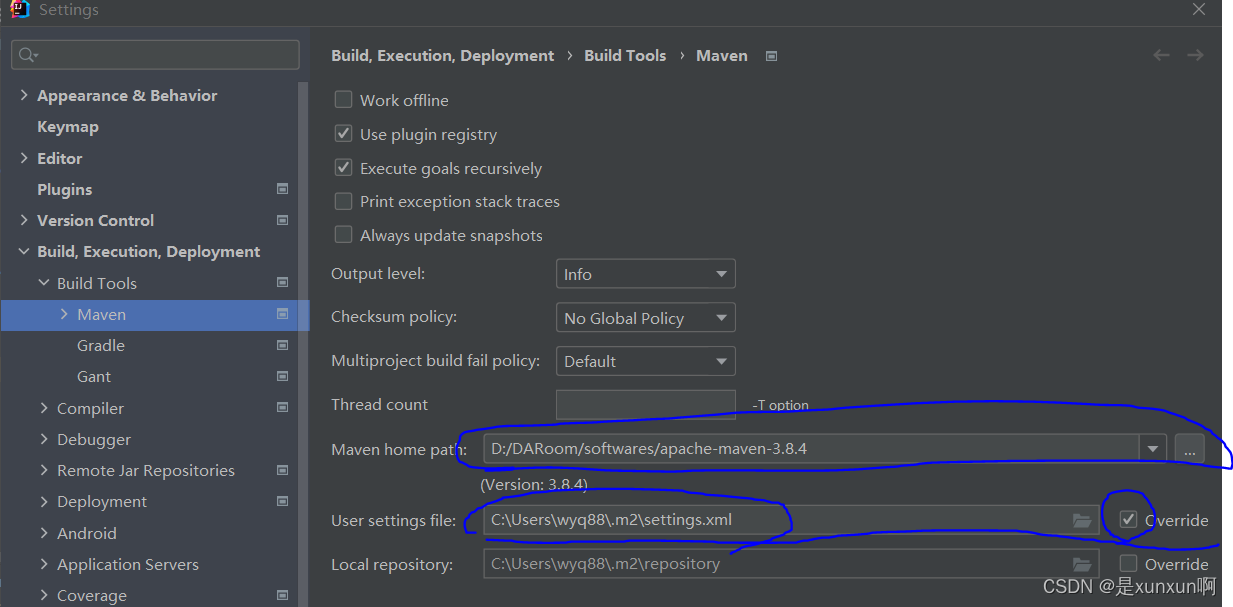Screen dimensions: 1233x607
Task: Click the User settings file path field
Action: 791,520
